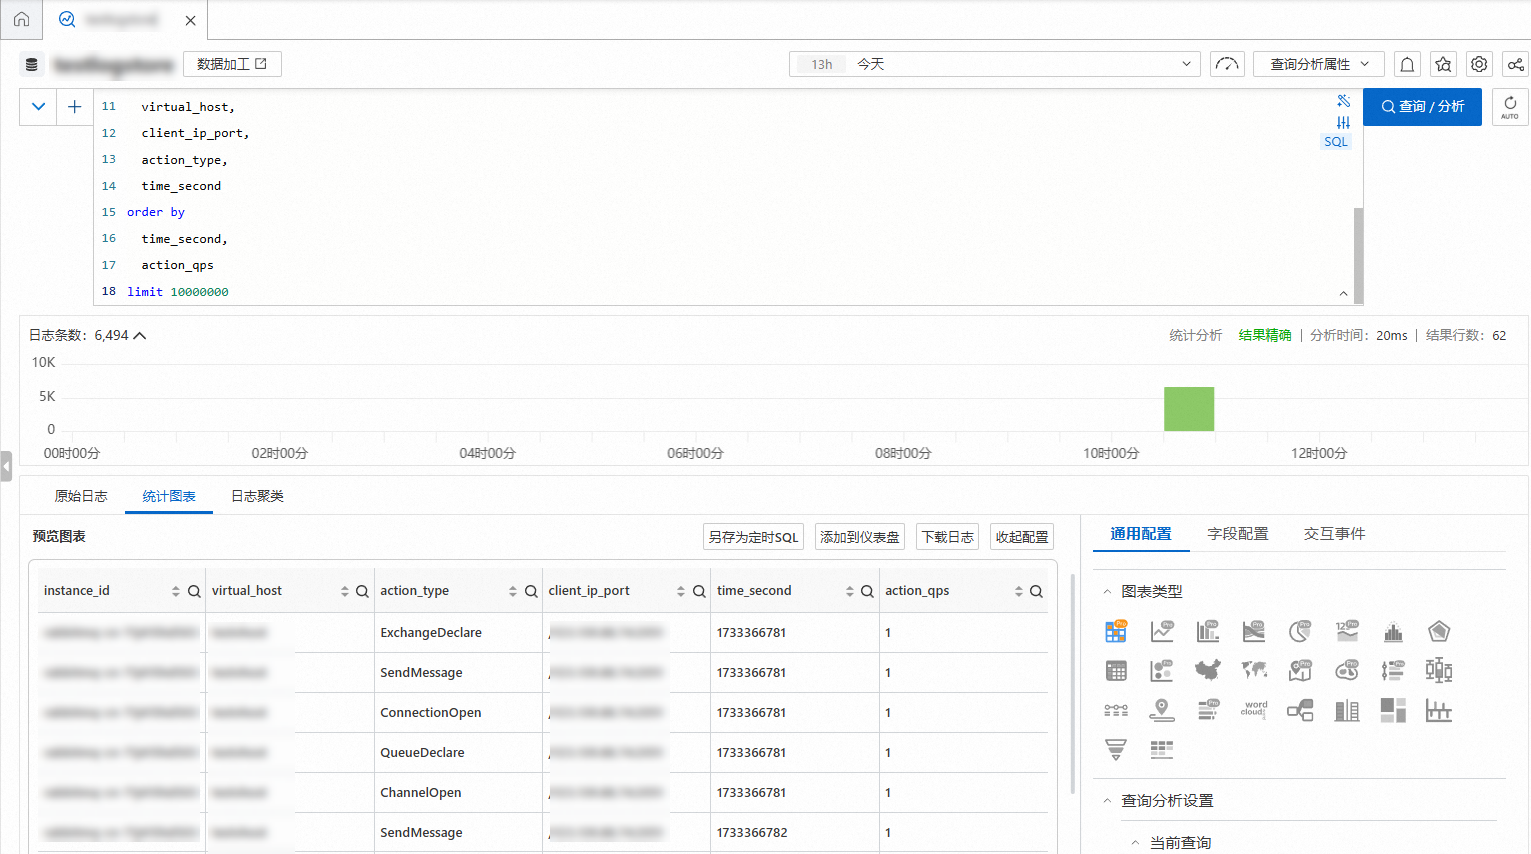
Task: Open the time range dropdown showing 今天
Action: click(x=995, y=64)
